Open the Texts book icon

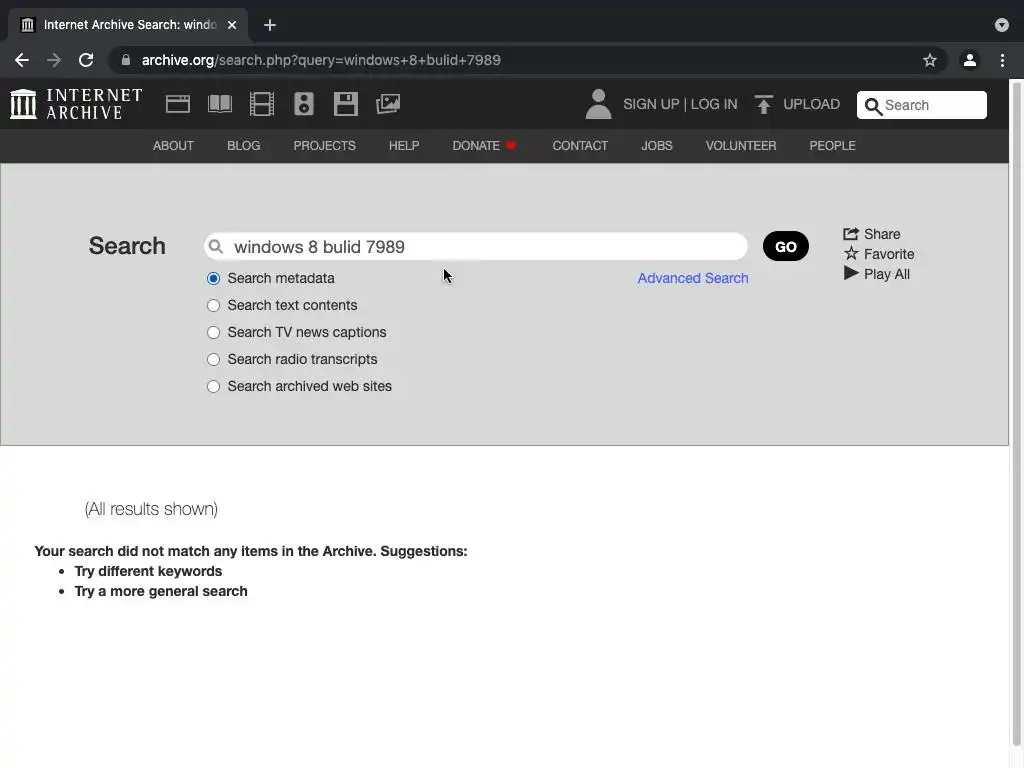[x=219, y=104]
